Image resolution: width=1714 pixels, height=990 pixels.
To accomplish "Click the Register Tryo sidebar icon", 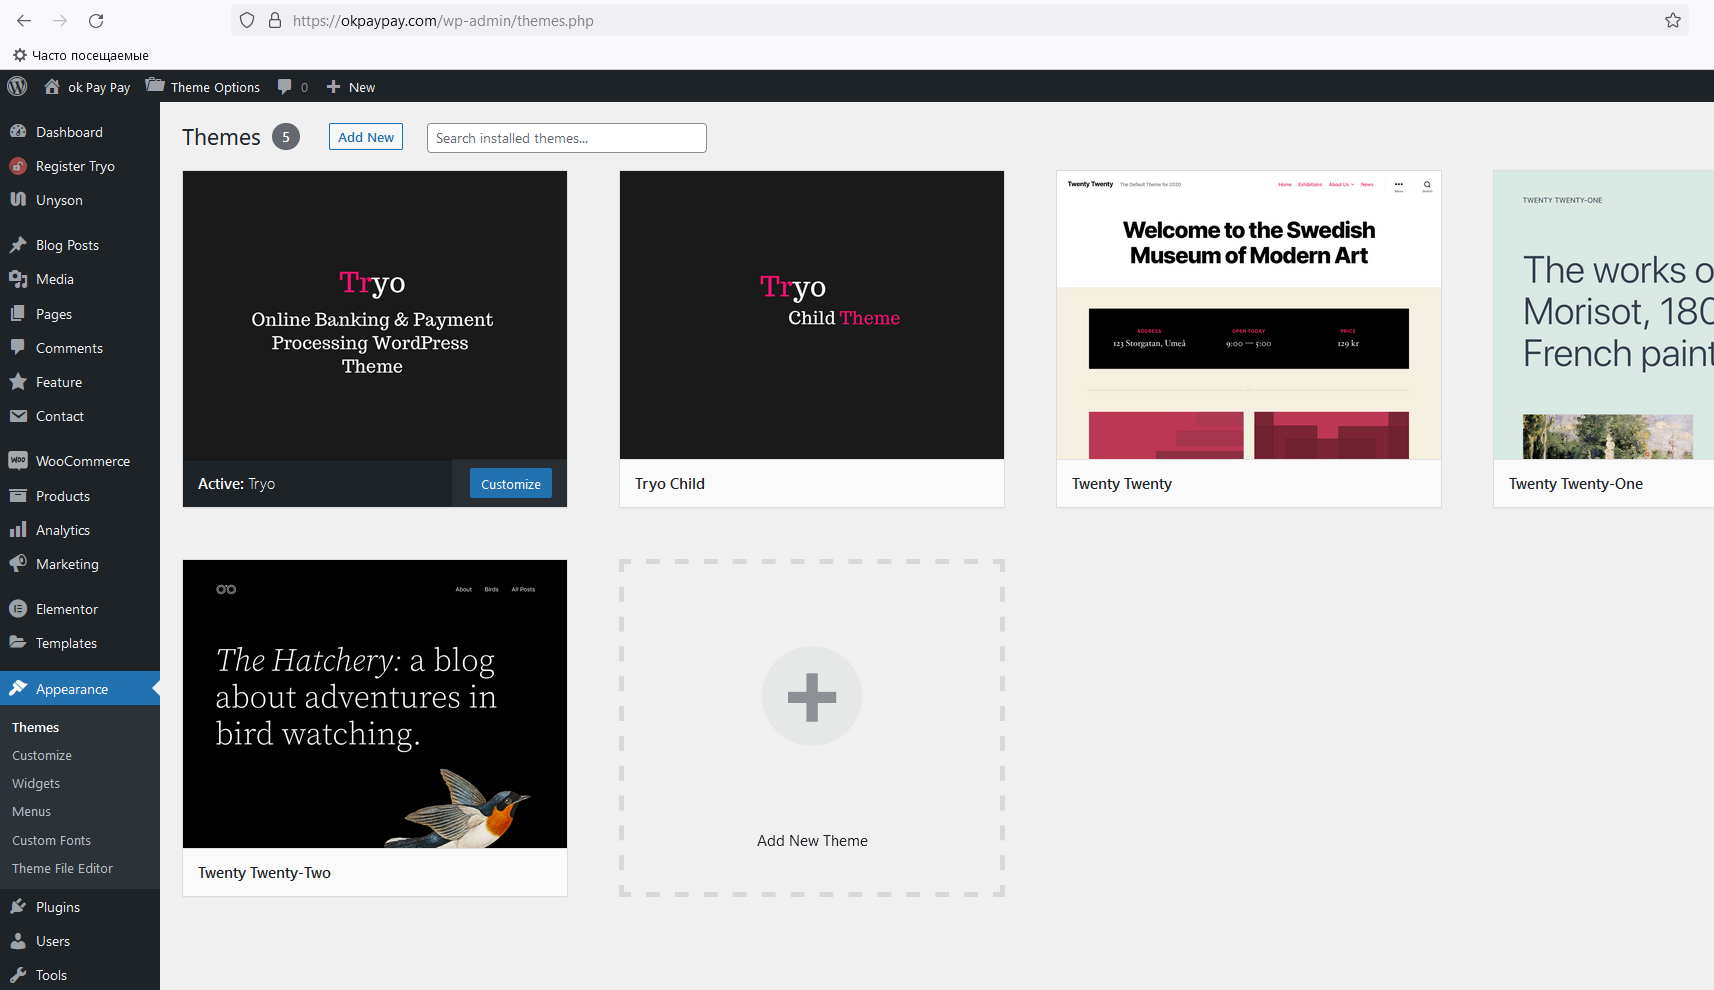I will coord(18,166).
